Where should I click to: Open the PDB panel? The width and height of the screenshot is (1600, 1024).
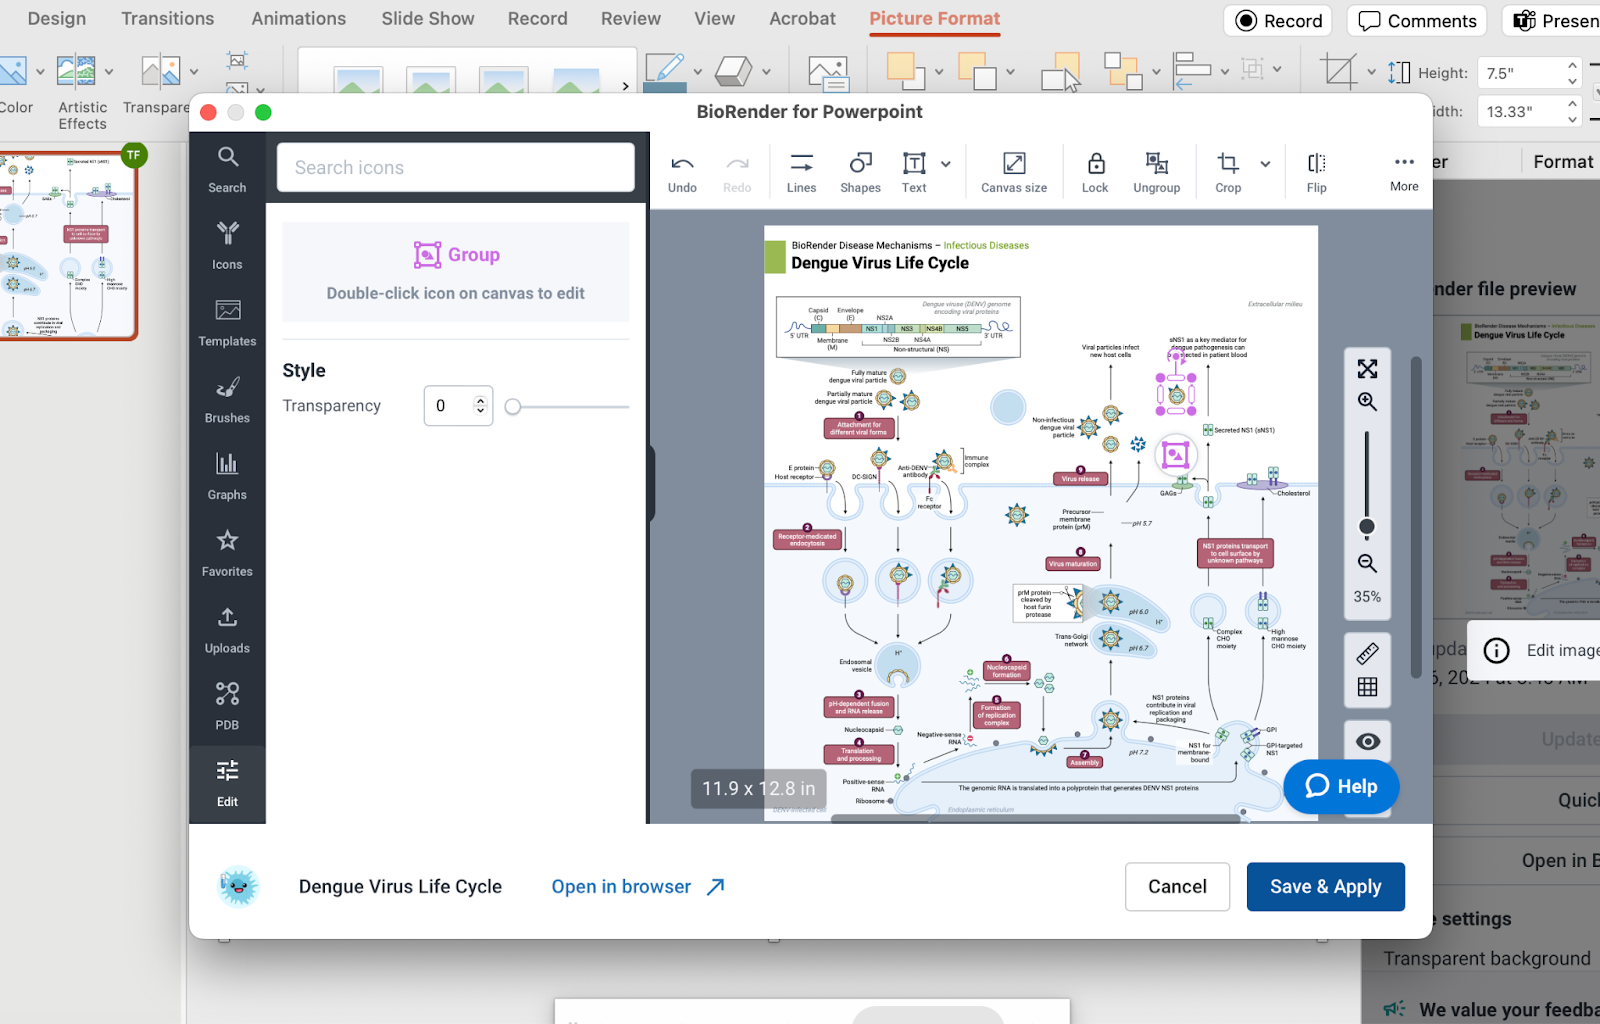227,705
